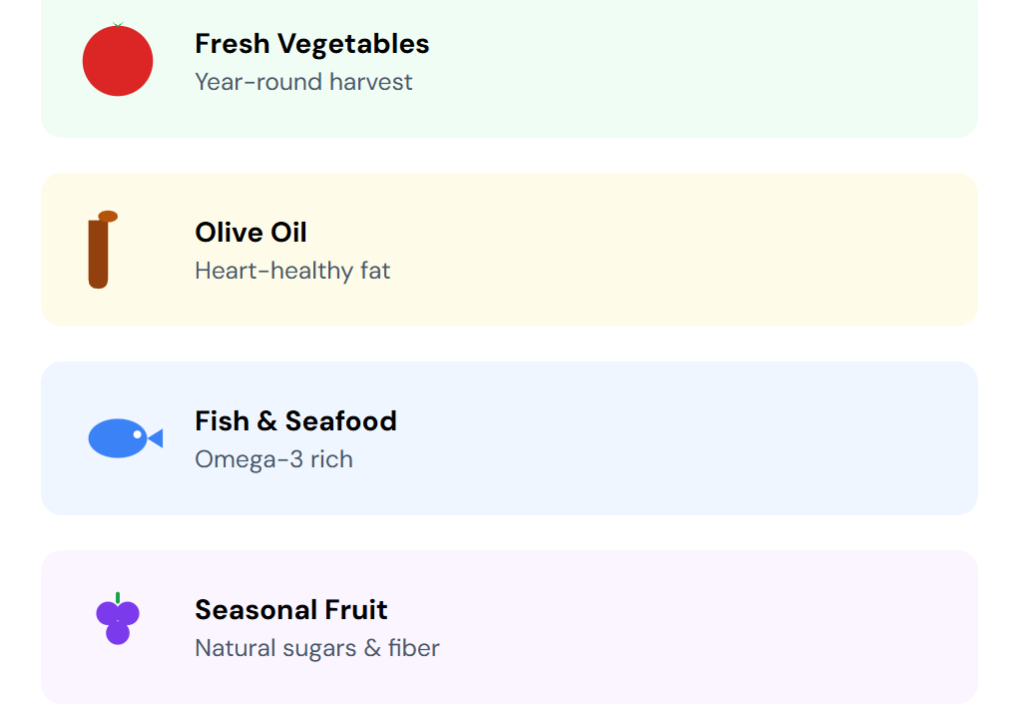The height and width of the screenshot is (707, 1024).
Task: Click the white eye of the fish icon
Action: click(x=137, y=435)
